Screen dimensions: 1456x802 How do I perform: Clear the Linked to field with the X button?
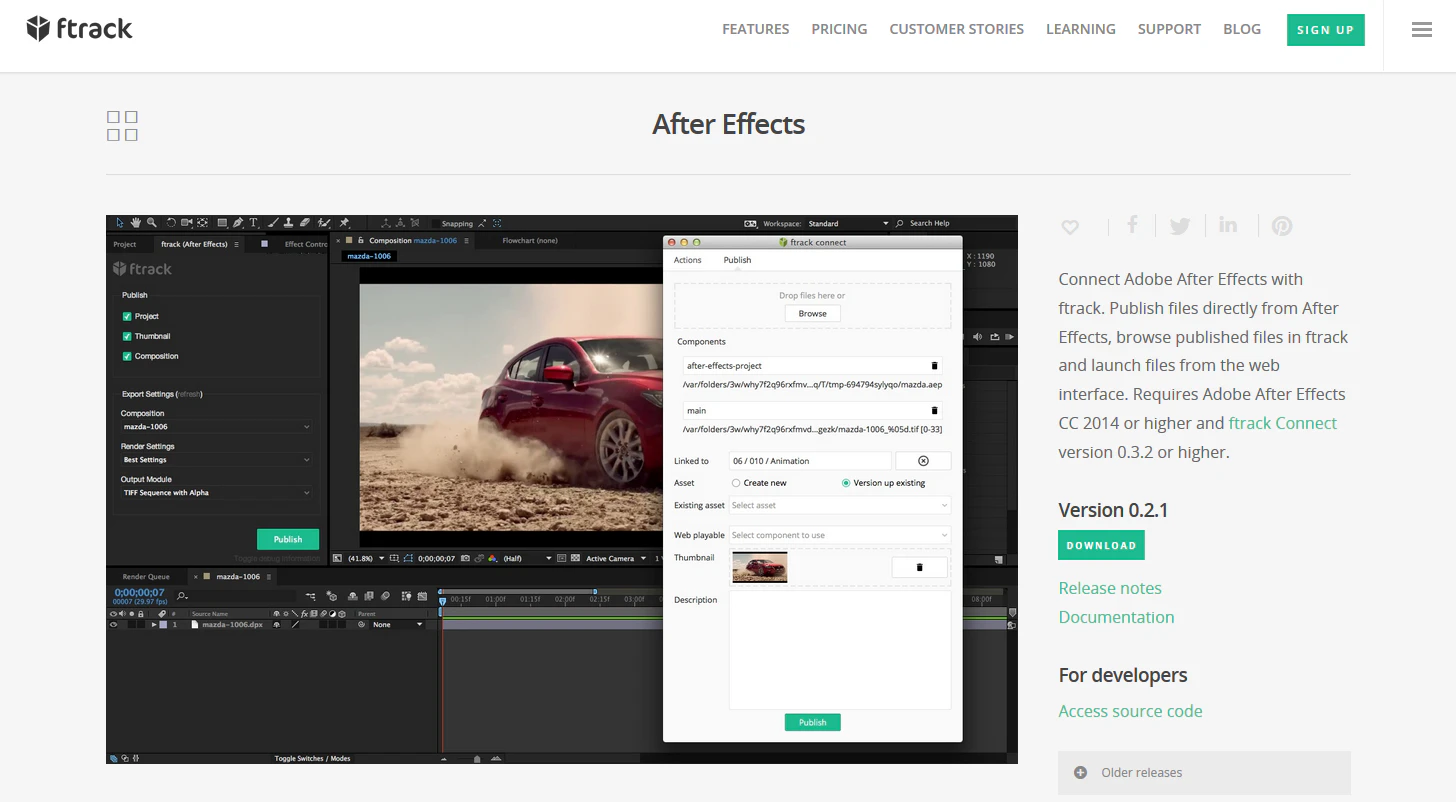(923, 461)
